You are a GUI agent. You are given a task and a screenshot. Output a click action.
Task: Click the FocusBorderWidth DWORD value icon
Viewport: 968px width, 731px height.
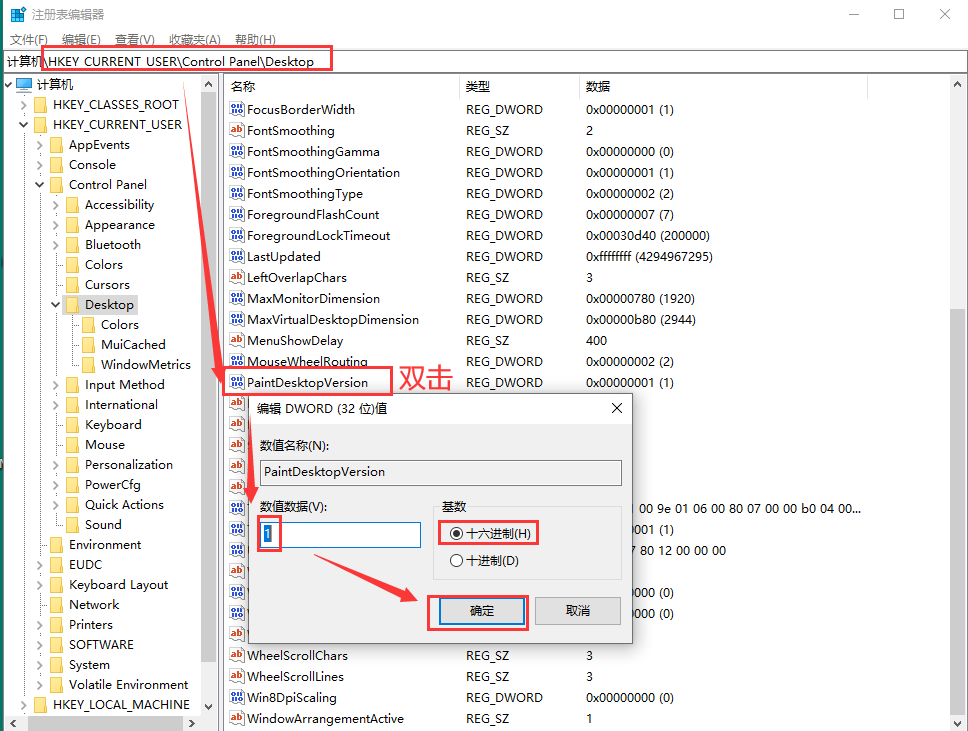[x=236, y=109]
